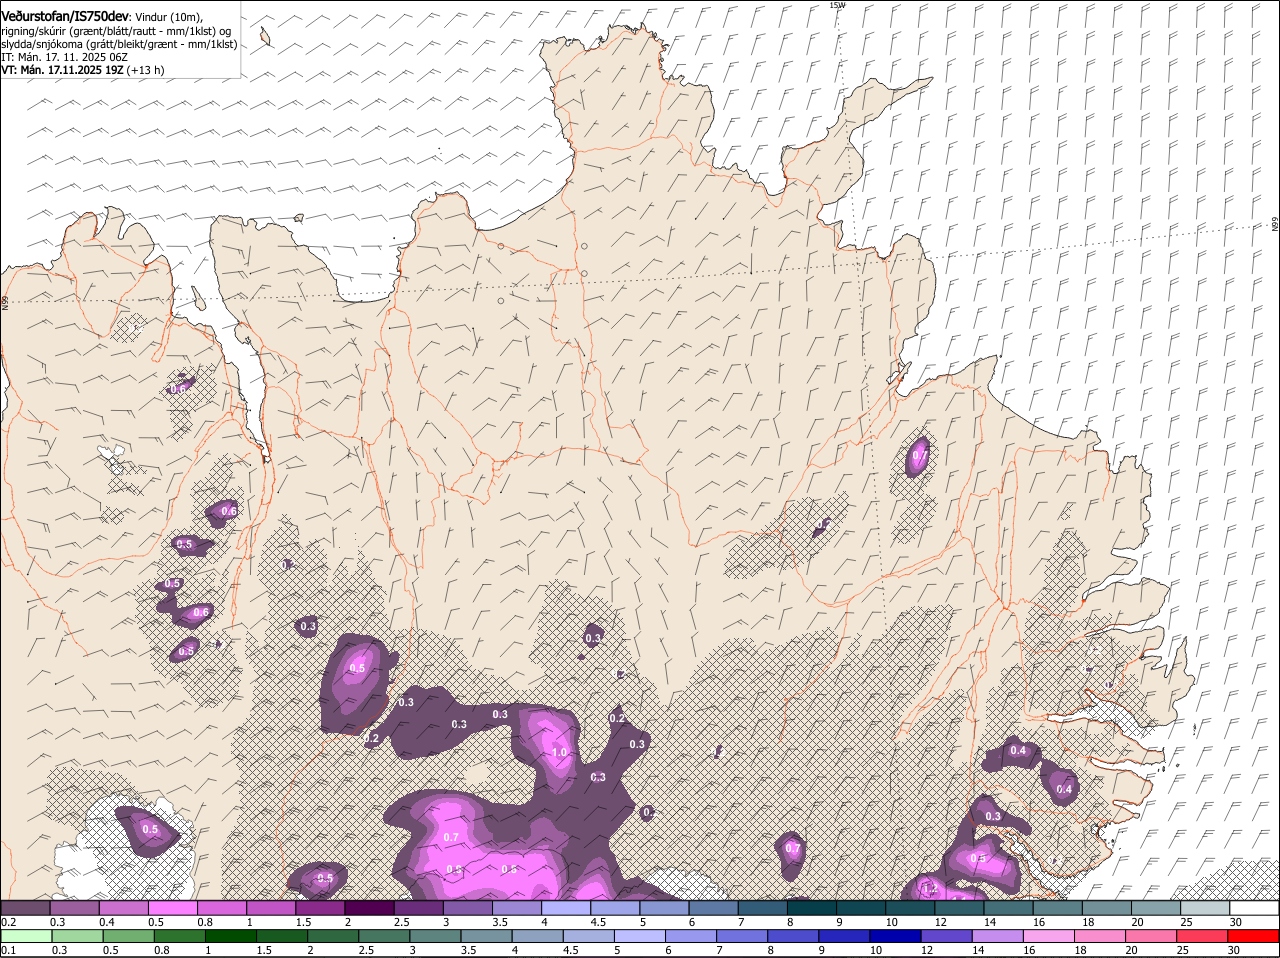Click the 'VT: Mán. 17.11.2025 19Z' valid time
The width and height of the screenshot is (1280, 958).
click(62, 70)
